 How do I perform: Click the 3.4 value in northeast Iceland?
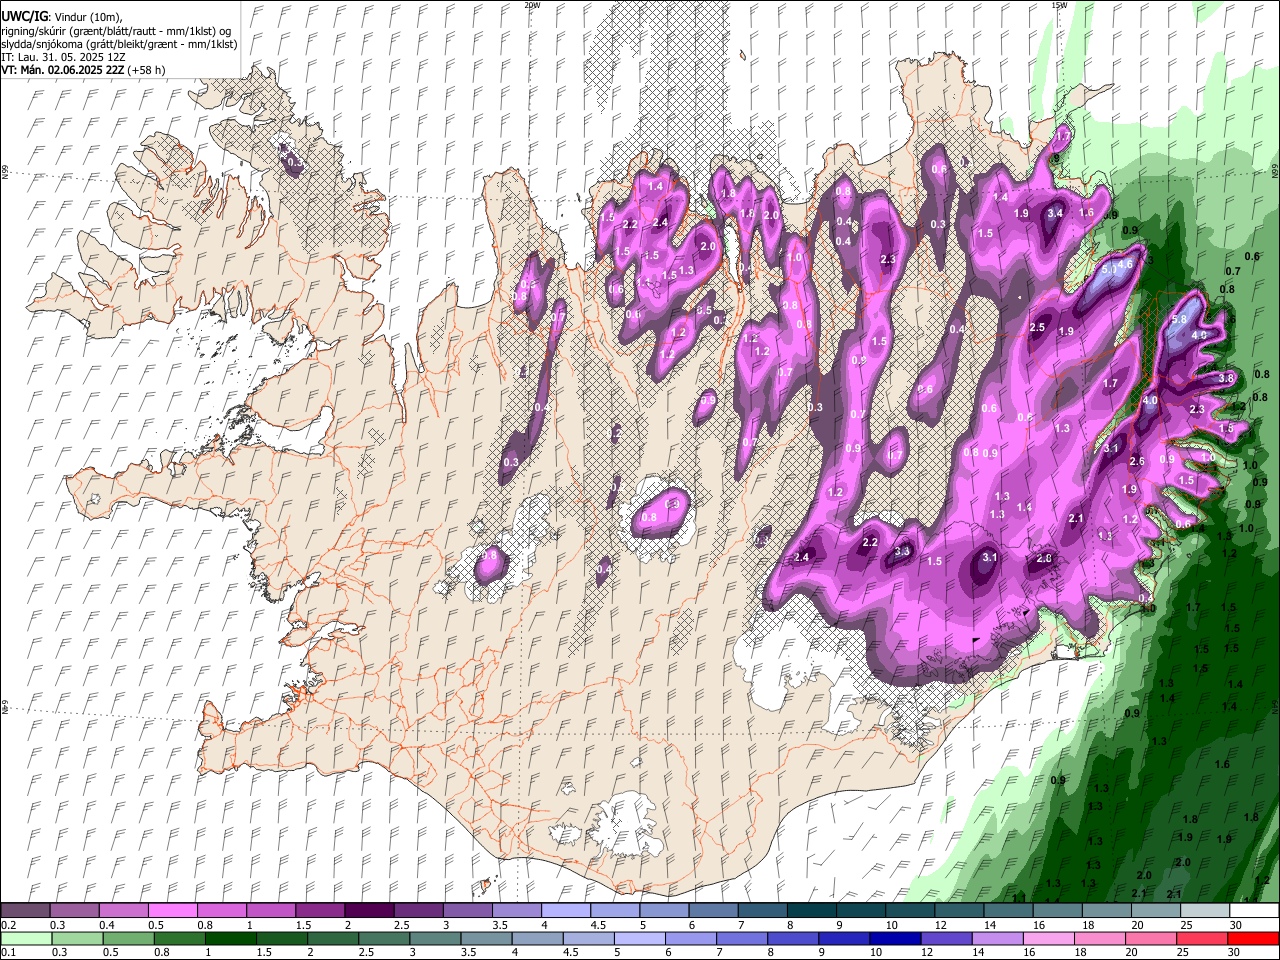click(x=1055, y=213)
